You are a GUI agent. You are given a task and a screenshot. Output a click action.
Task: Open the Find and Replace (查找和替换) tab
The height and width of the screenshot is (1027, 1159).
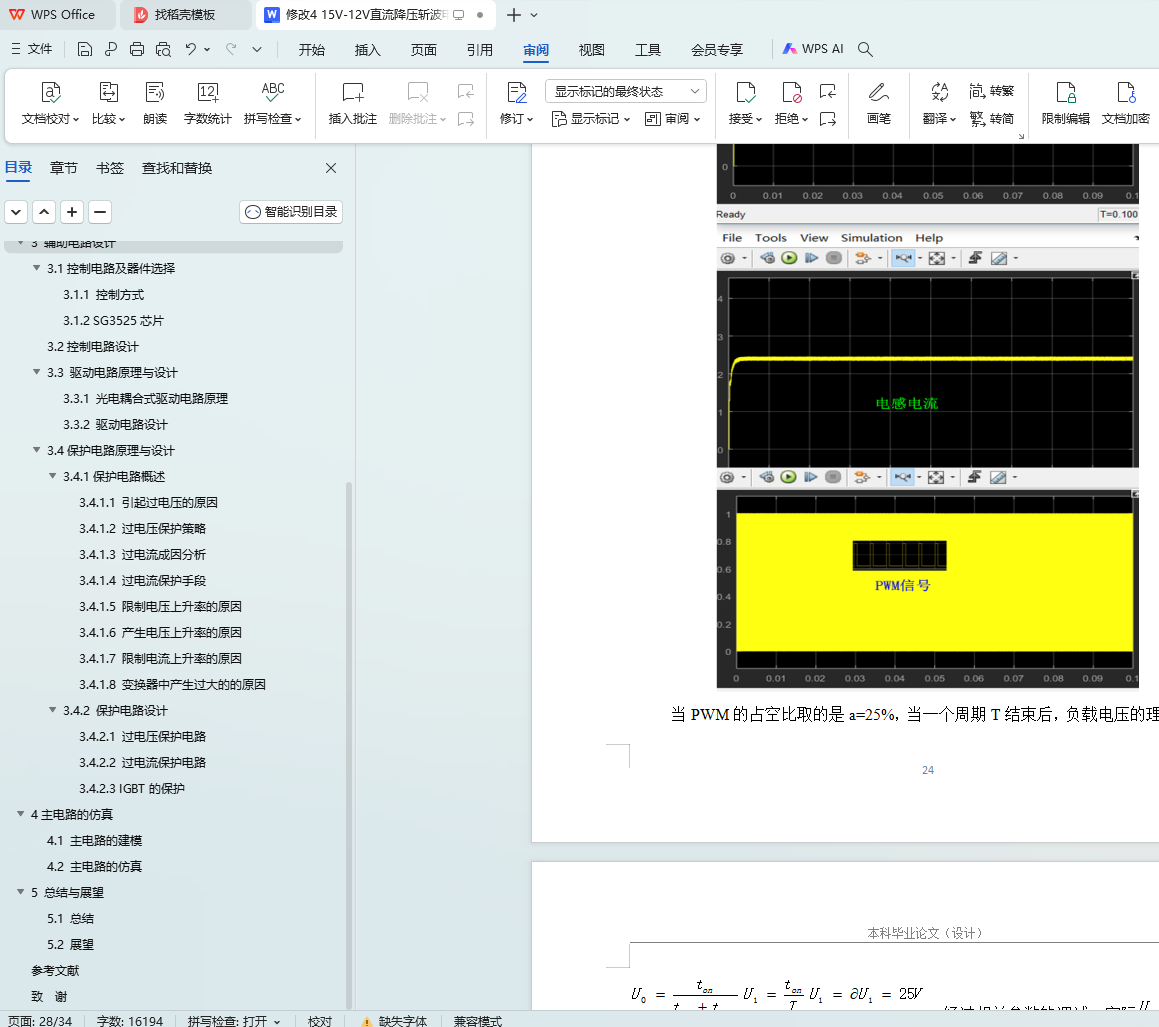(x=177, y=168)
